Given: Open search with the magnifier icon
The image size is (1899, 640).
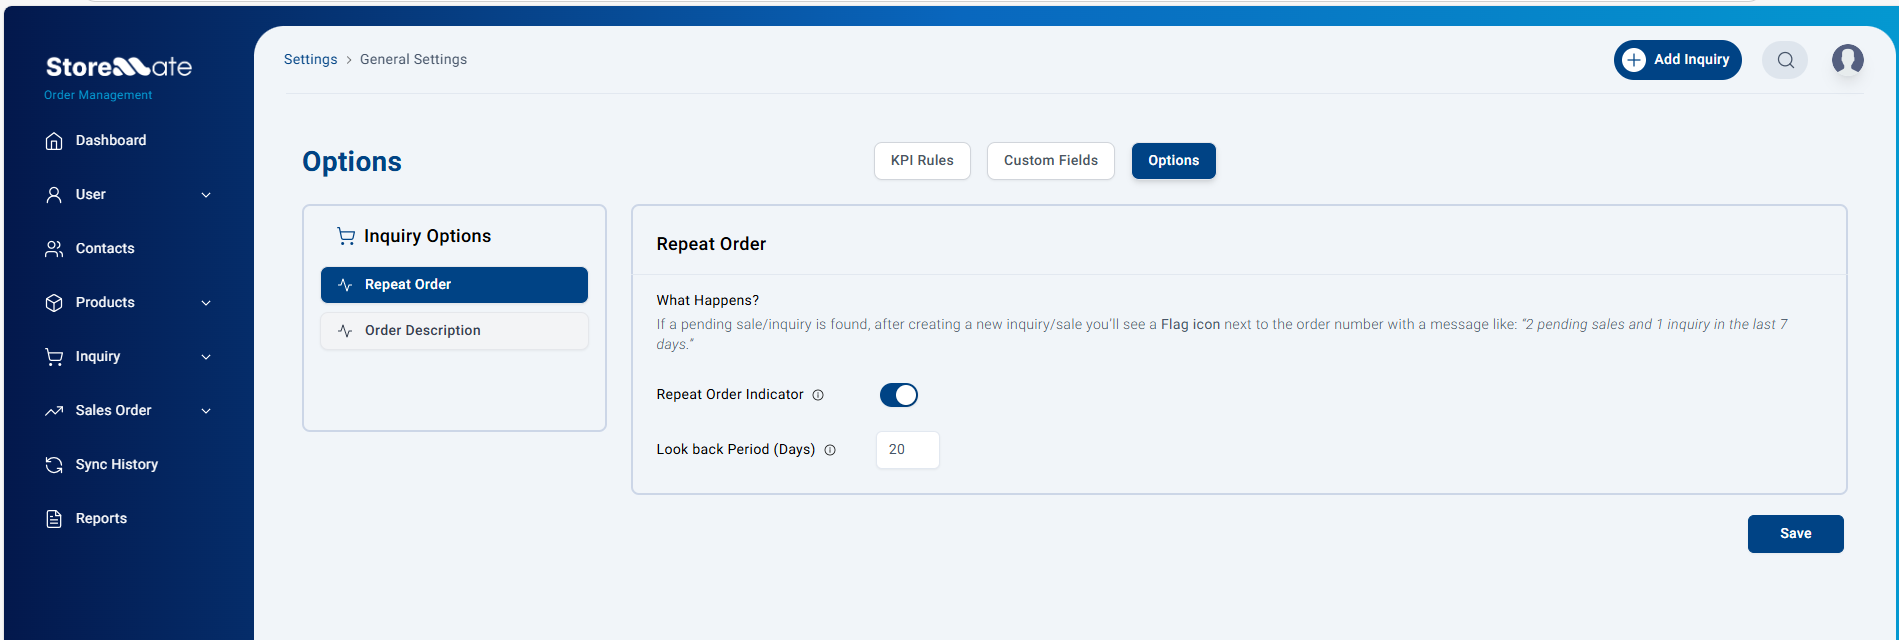Looking at the screenshot, I should pyautogui.click(x=1785, y=60).
